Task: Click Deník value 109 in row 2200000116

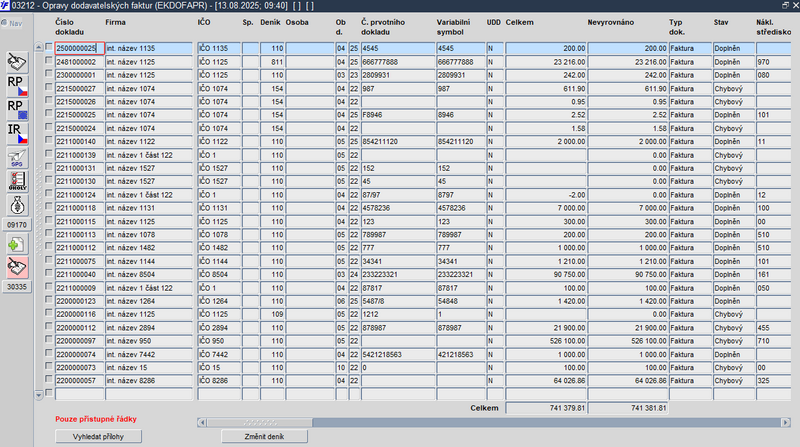Action: [x=272, y=314]
